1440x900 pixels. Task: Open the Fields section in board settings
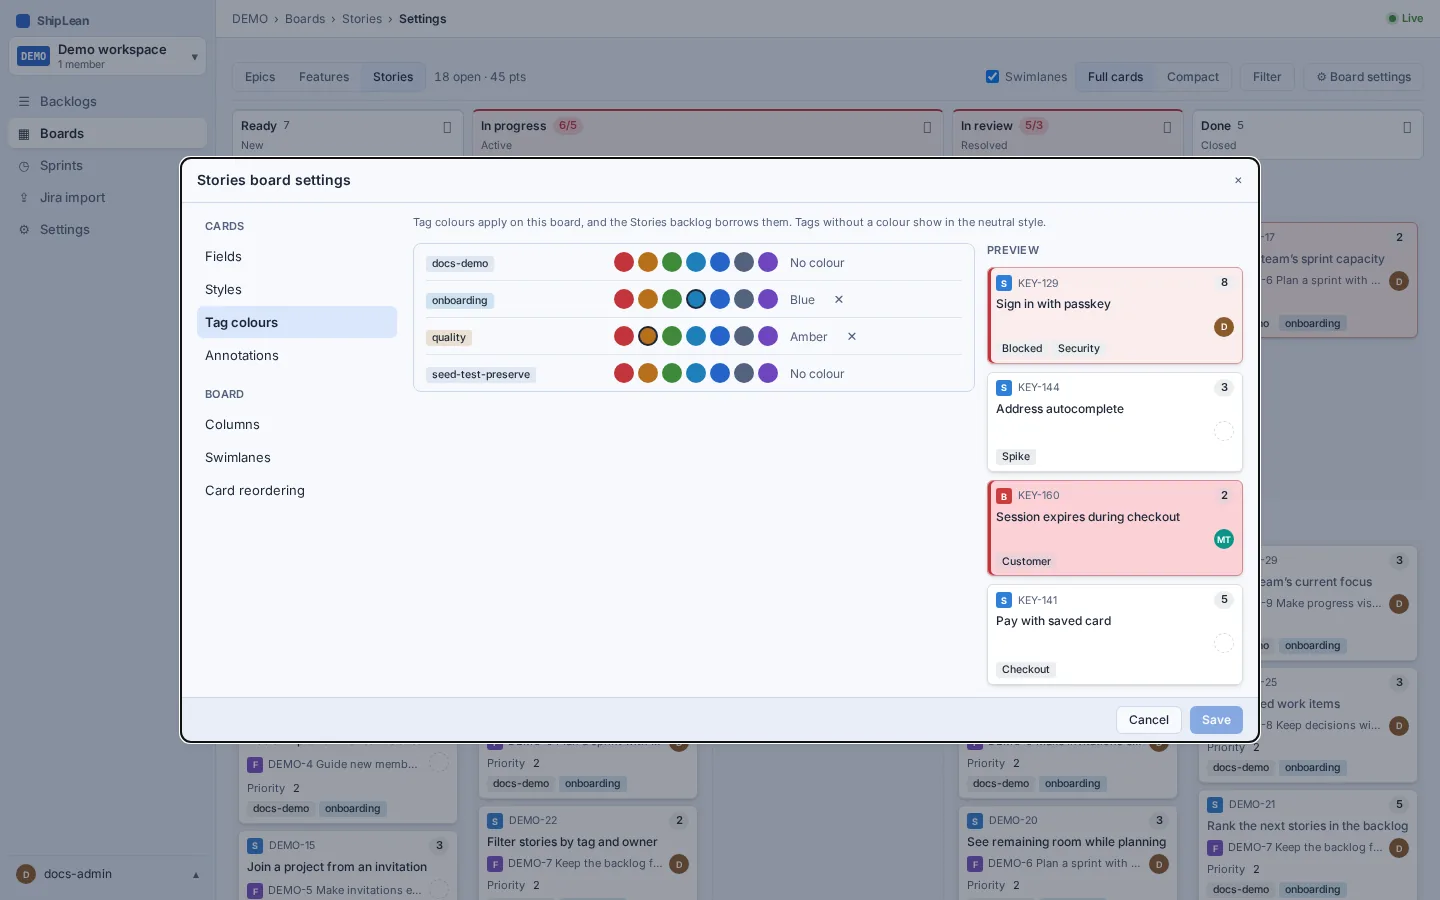coord(297,257)
